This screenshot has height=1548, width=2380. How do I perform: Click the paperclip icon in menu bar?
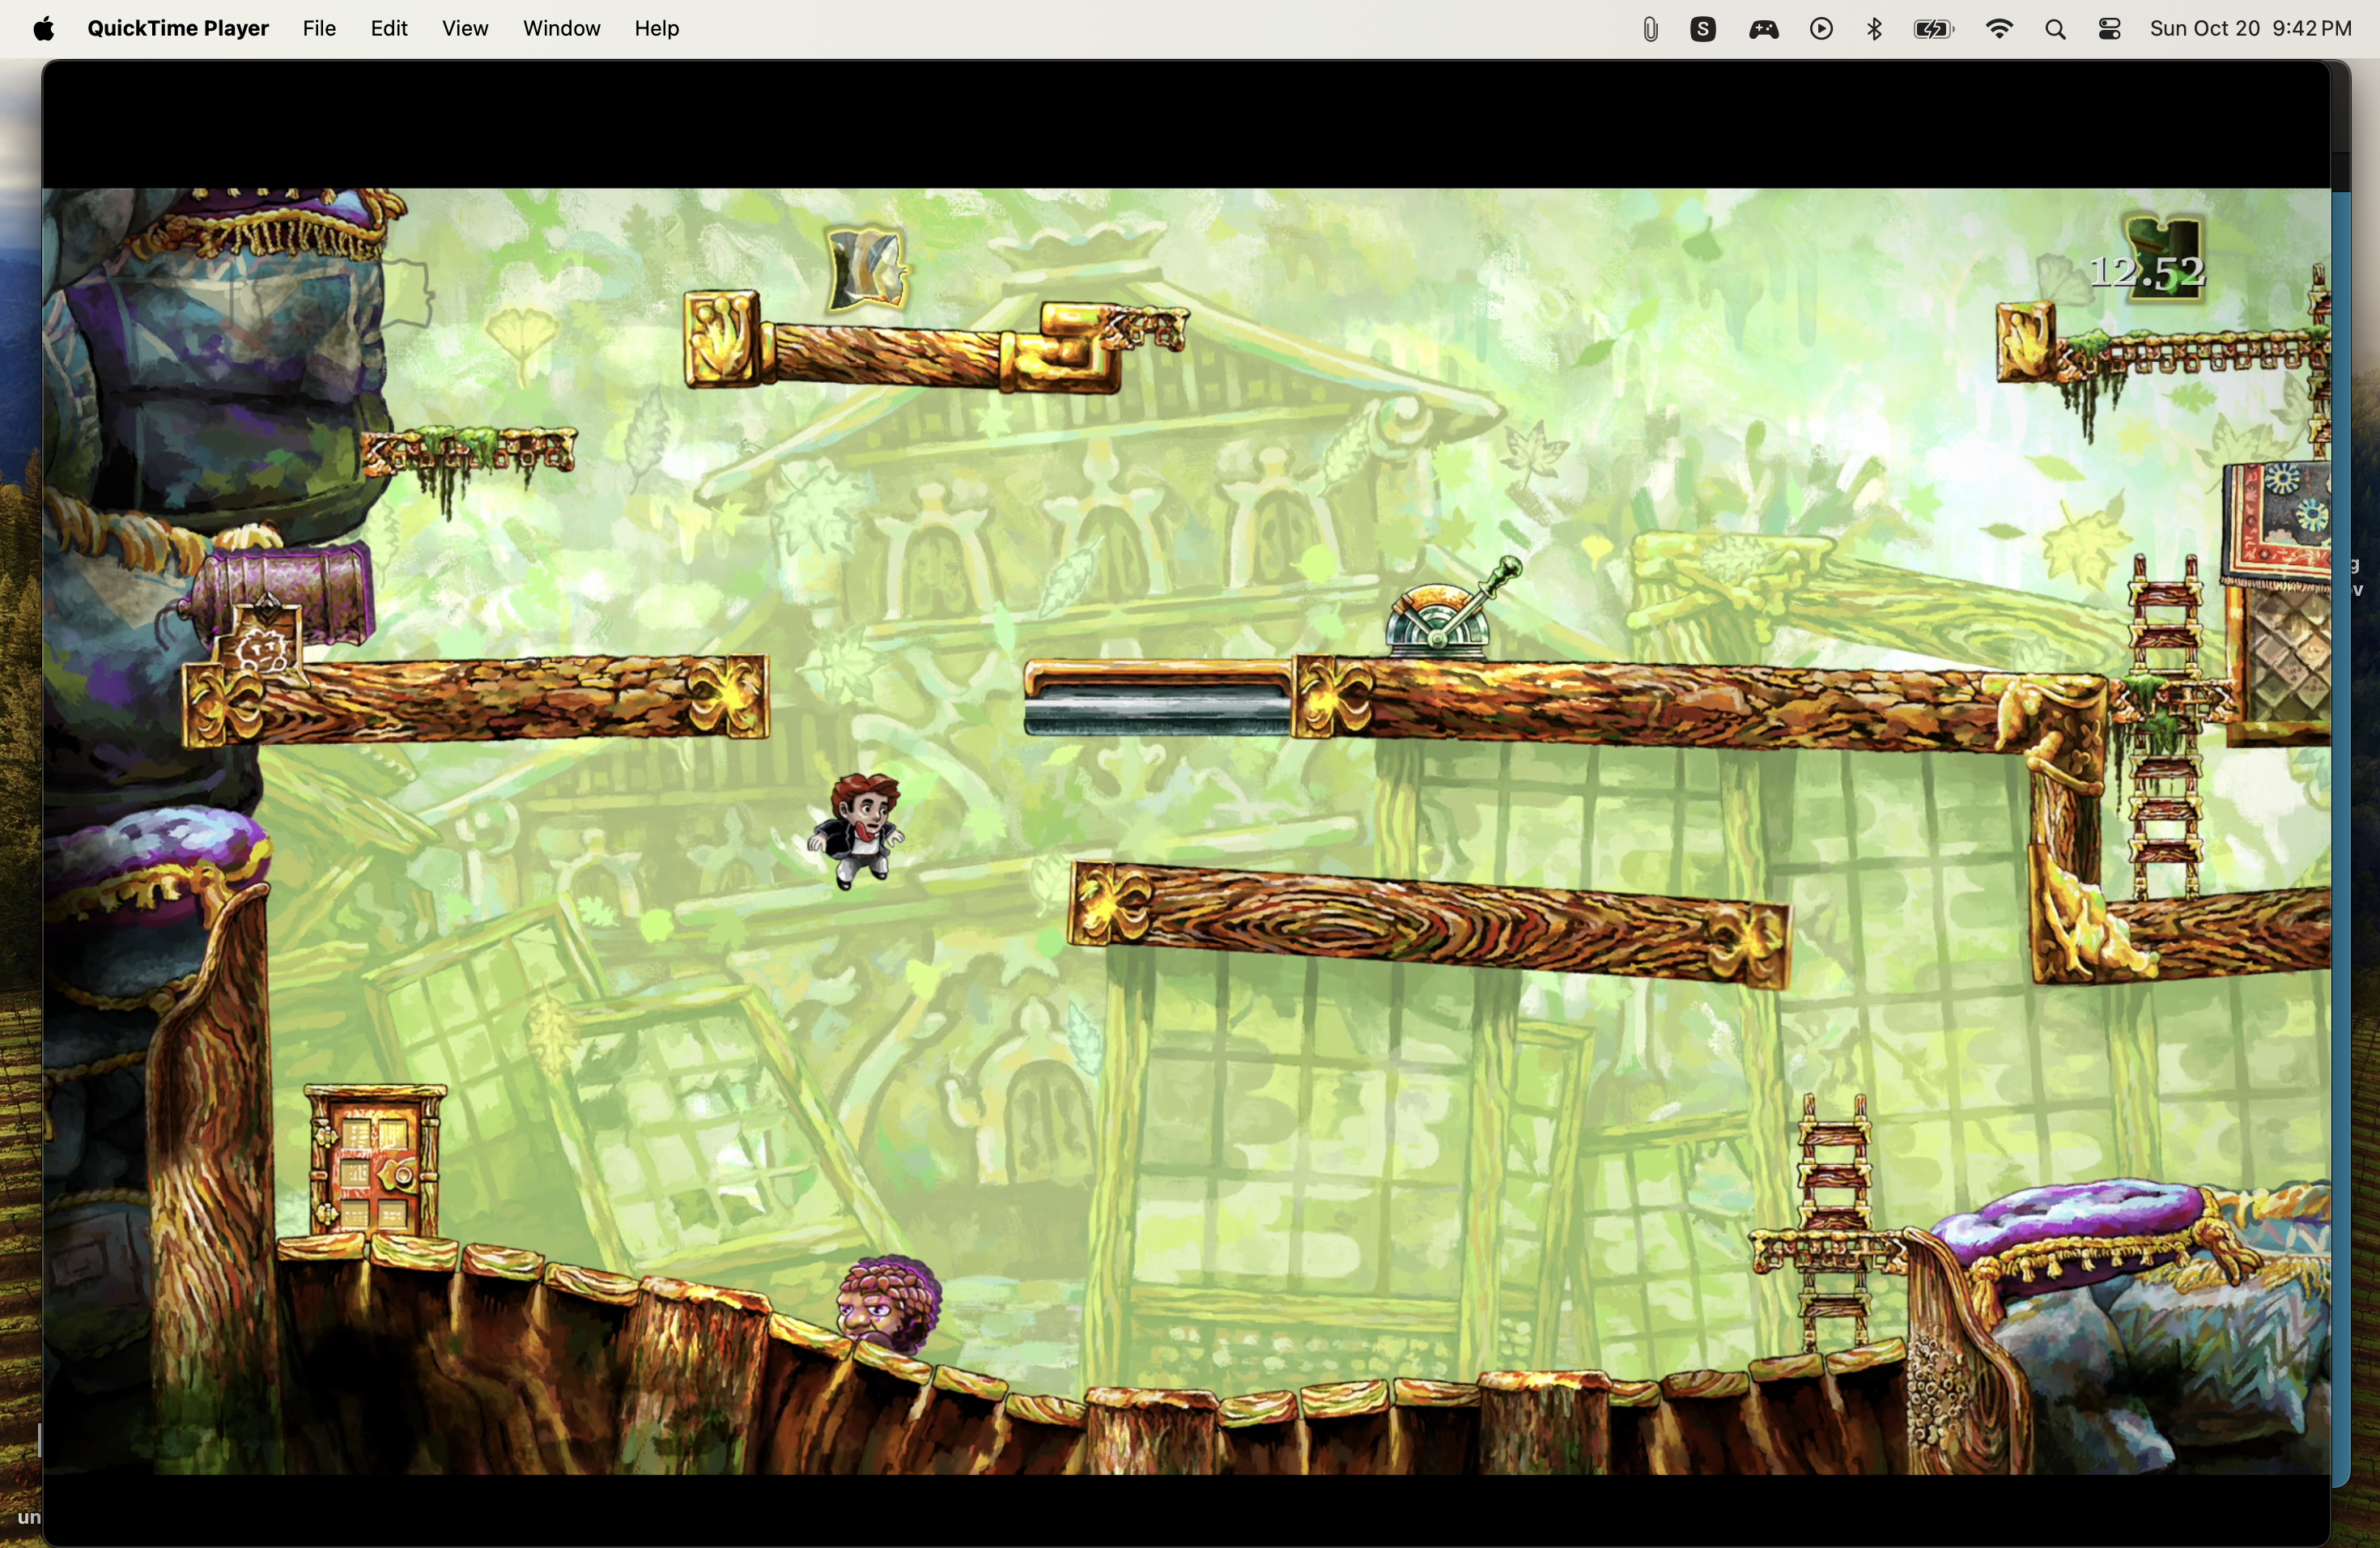pyautogui.click(x=1650, y=30)
